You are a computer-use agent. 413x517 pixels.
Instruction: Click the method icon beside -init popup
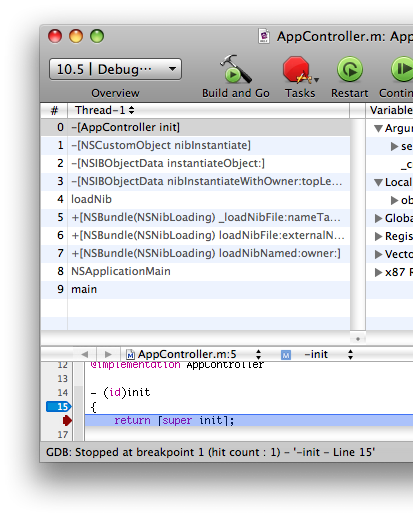(x=286, y=355)
